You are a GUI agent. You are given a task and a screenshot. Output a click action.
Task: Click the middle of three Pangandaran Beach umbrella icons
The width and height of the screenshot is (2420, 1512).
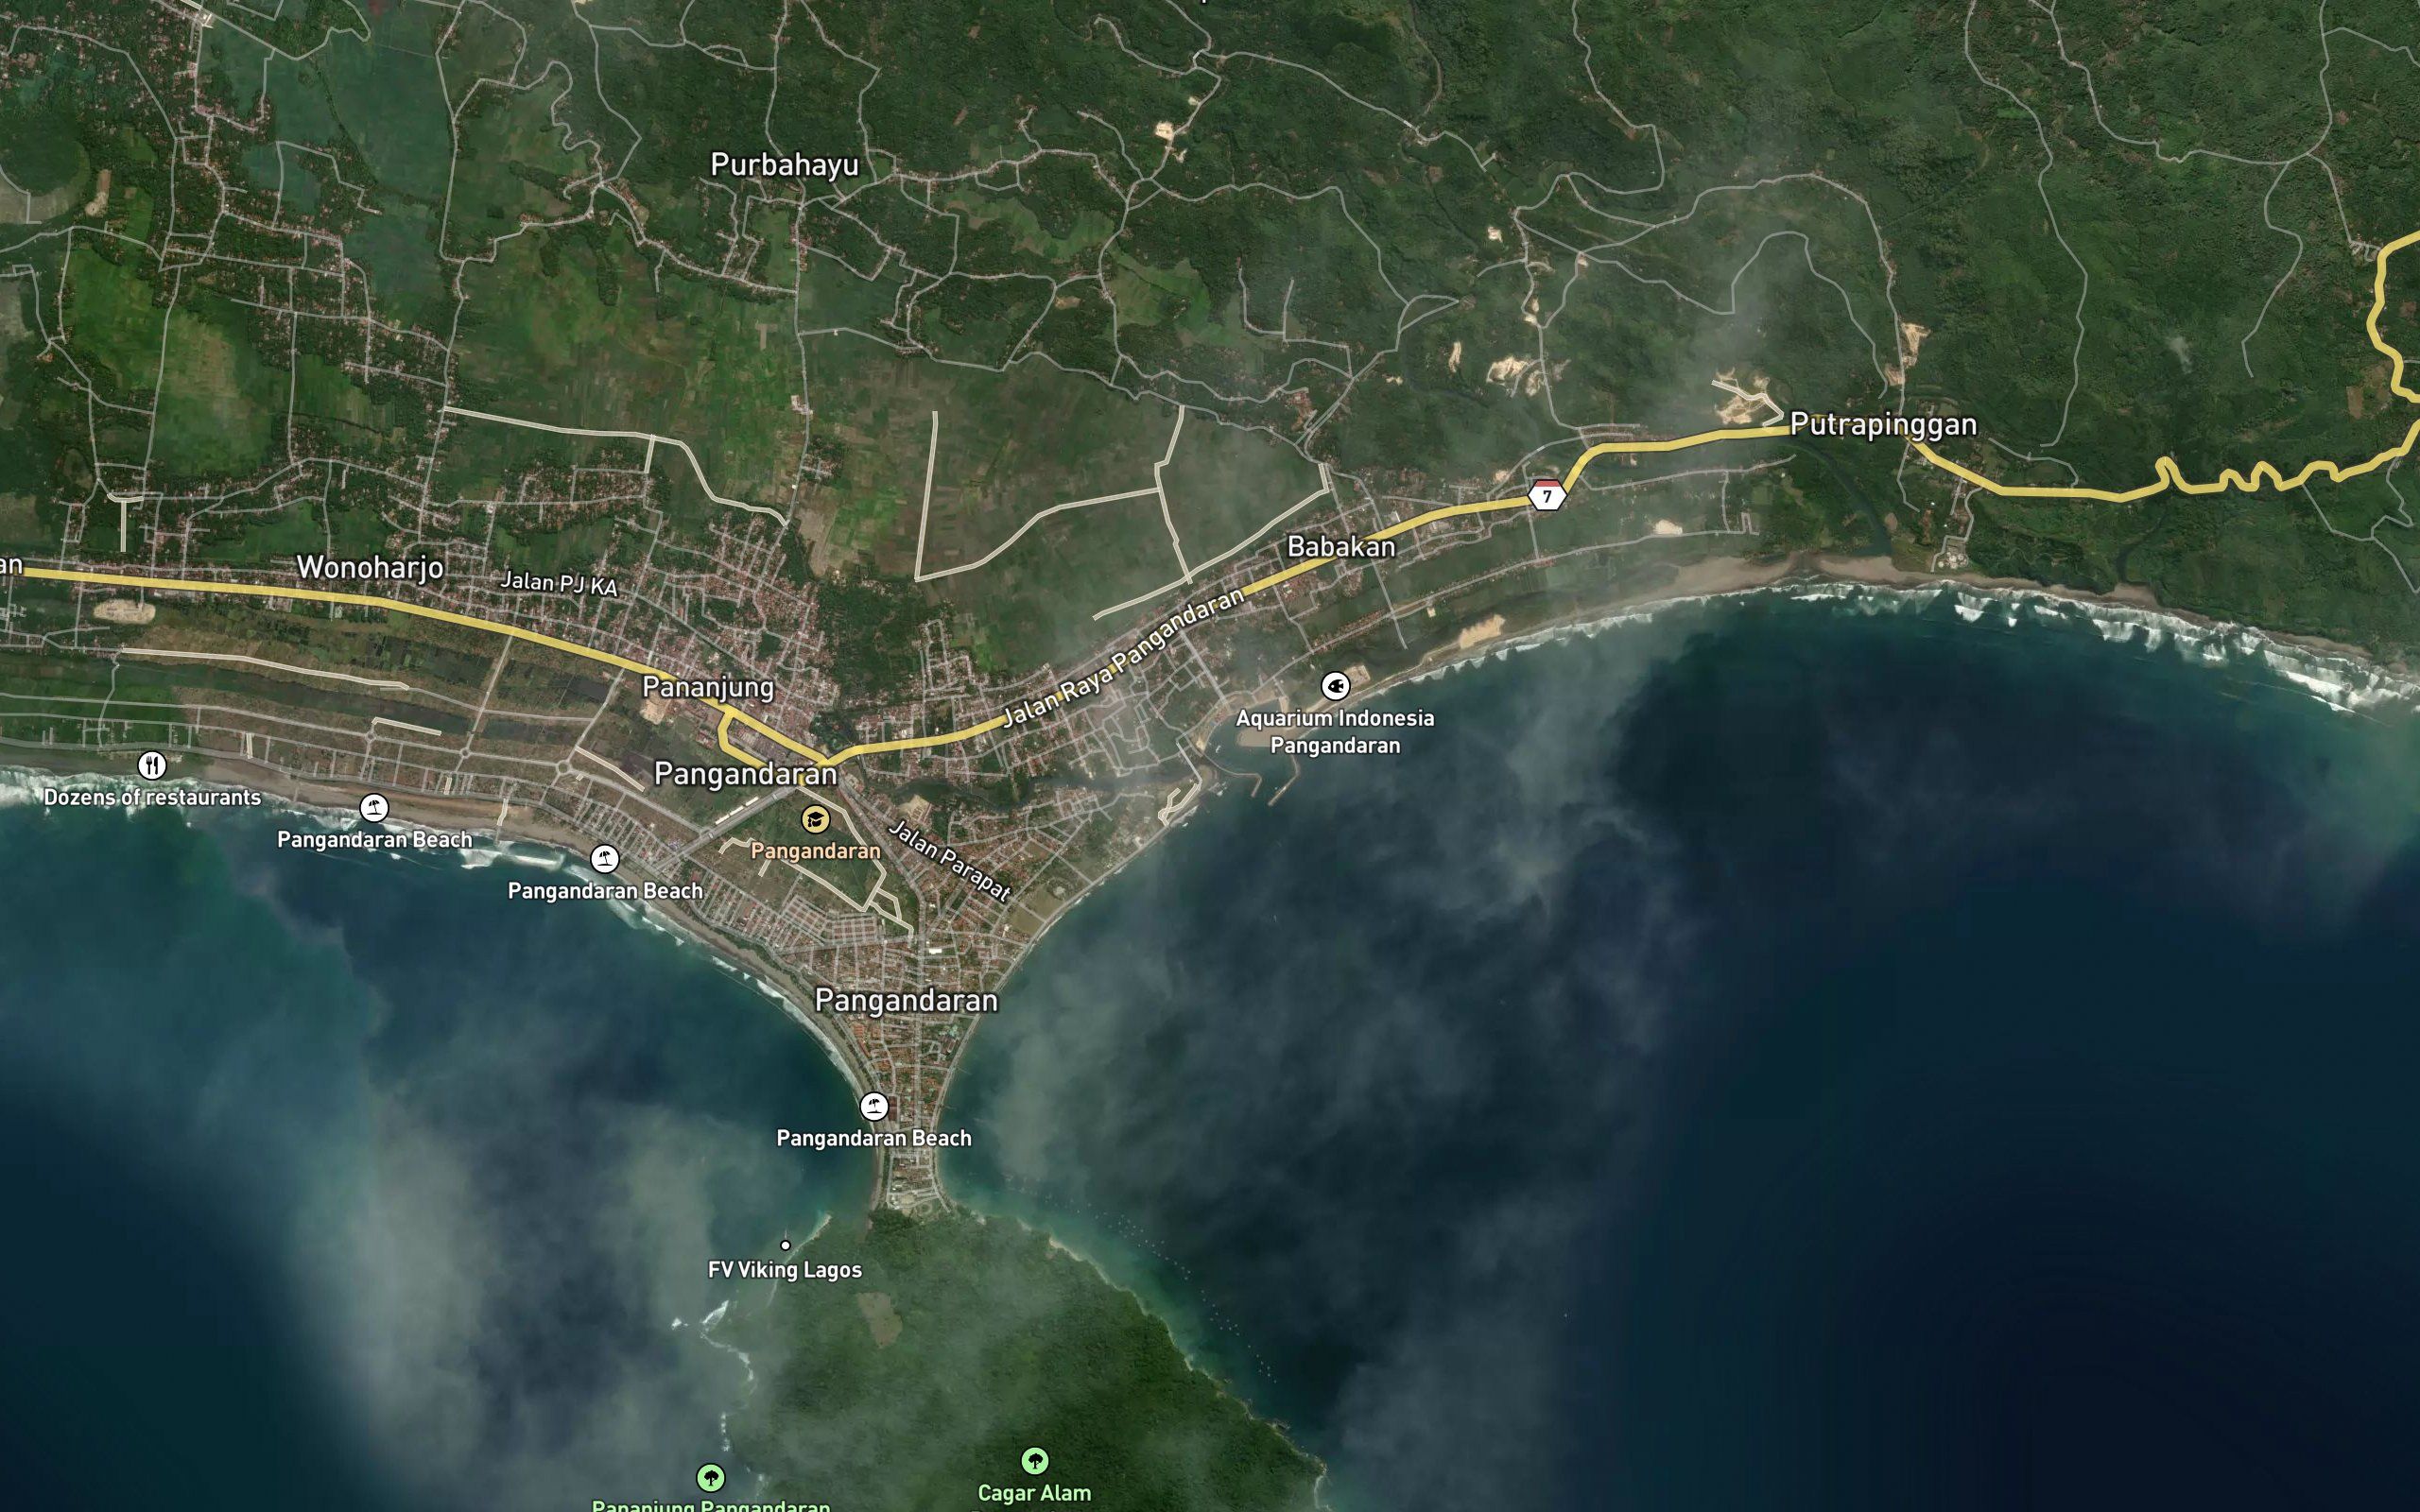604,859
